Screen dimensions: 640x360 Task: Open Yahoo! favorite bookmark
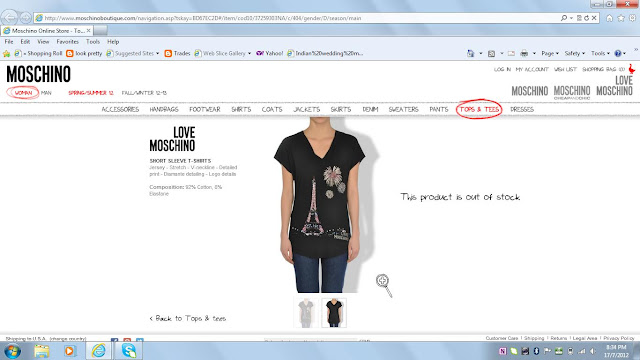coord(269,53)
